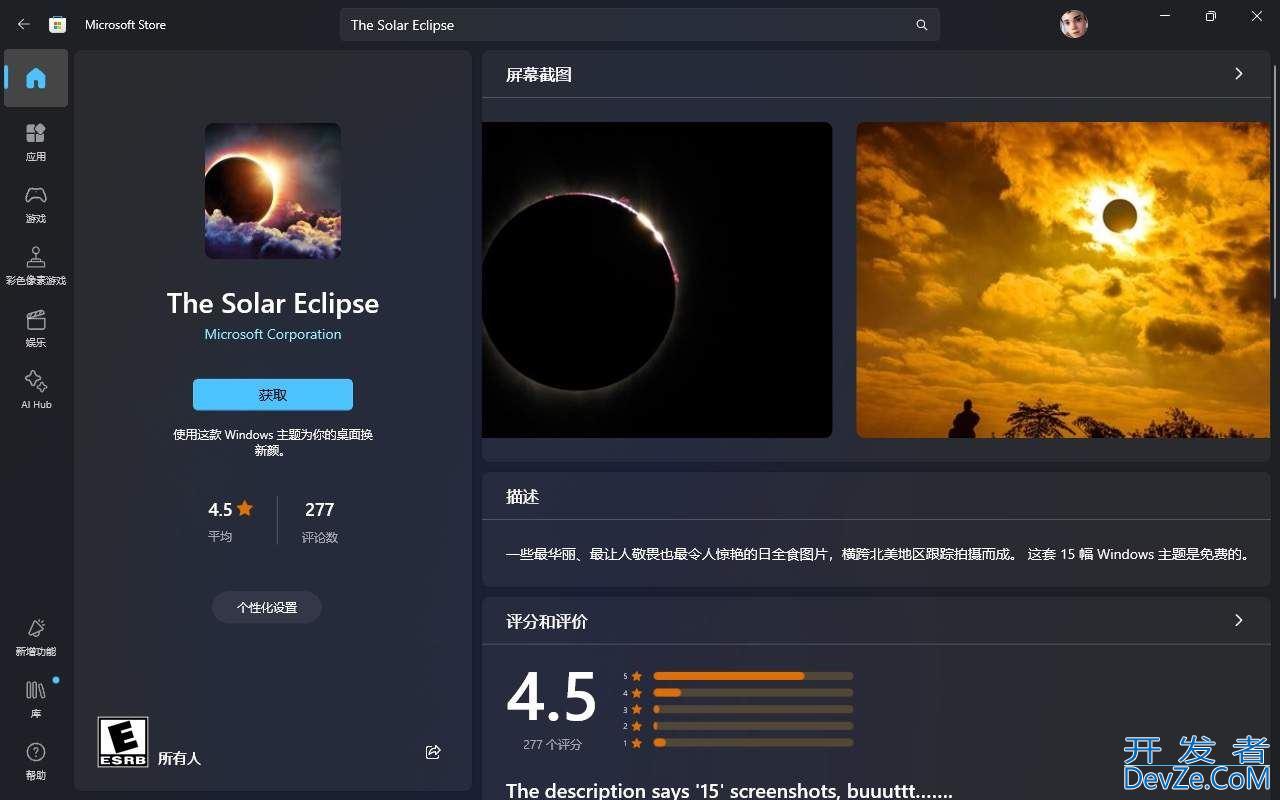Open 新增功能 (What's new)

(36, 637)
